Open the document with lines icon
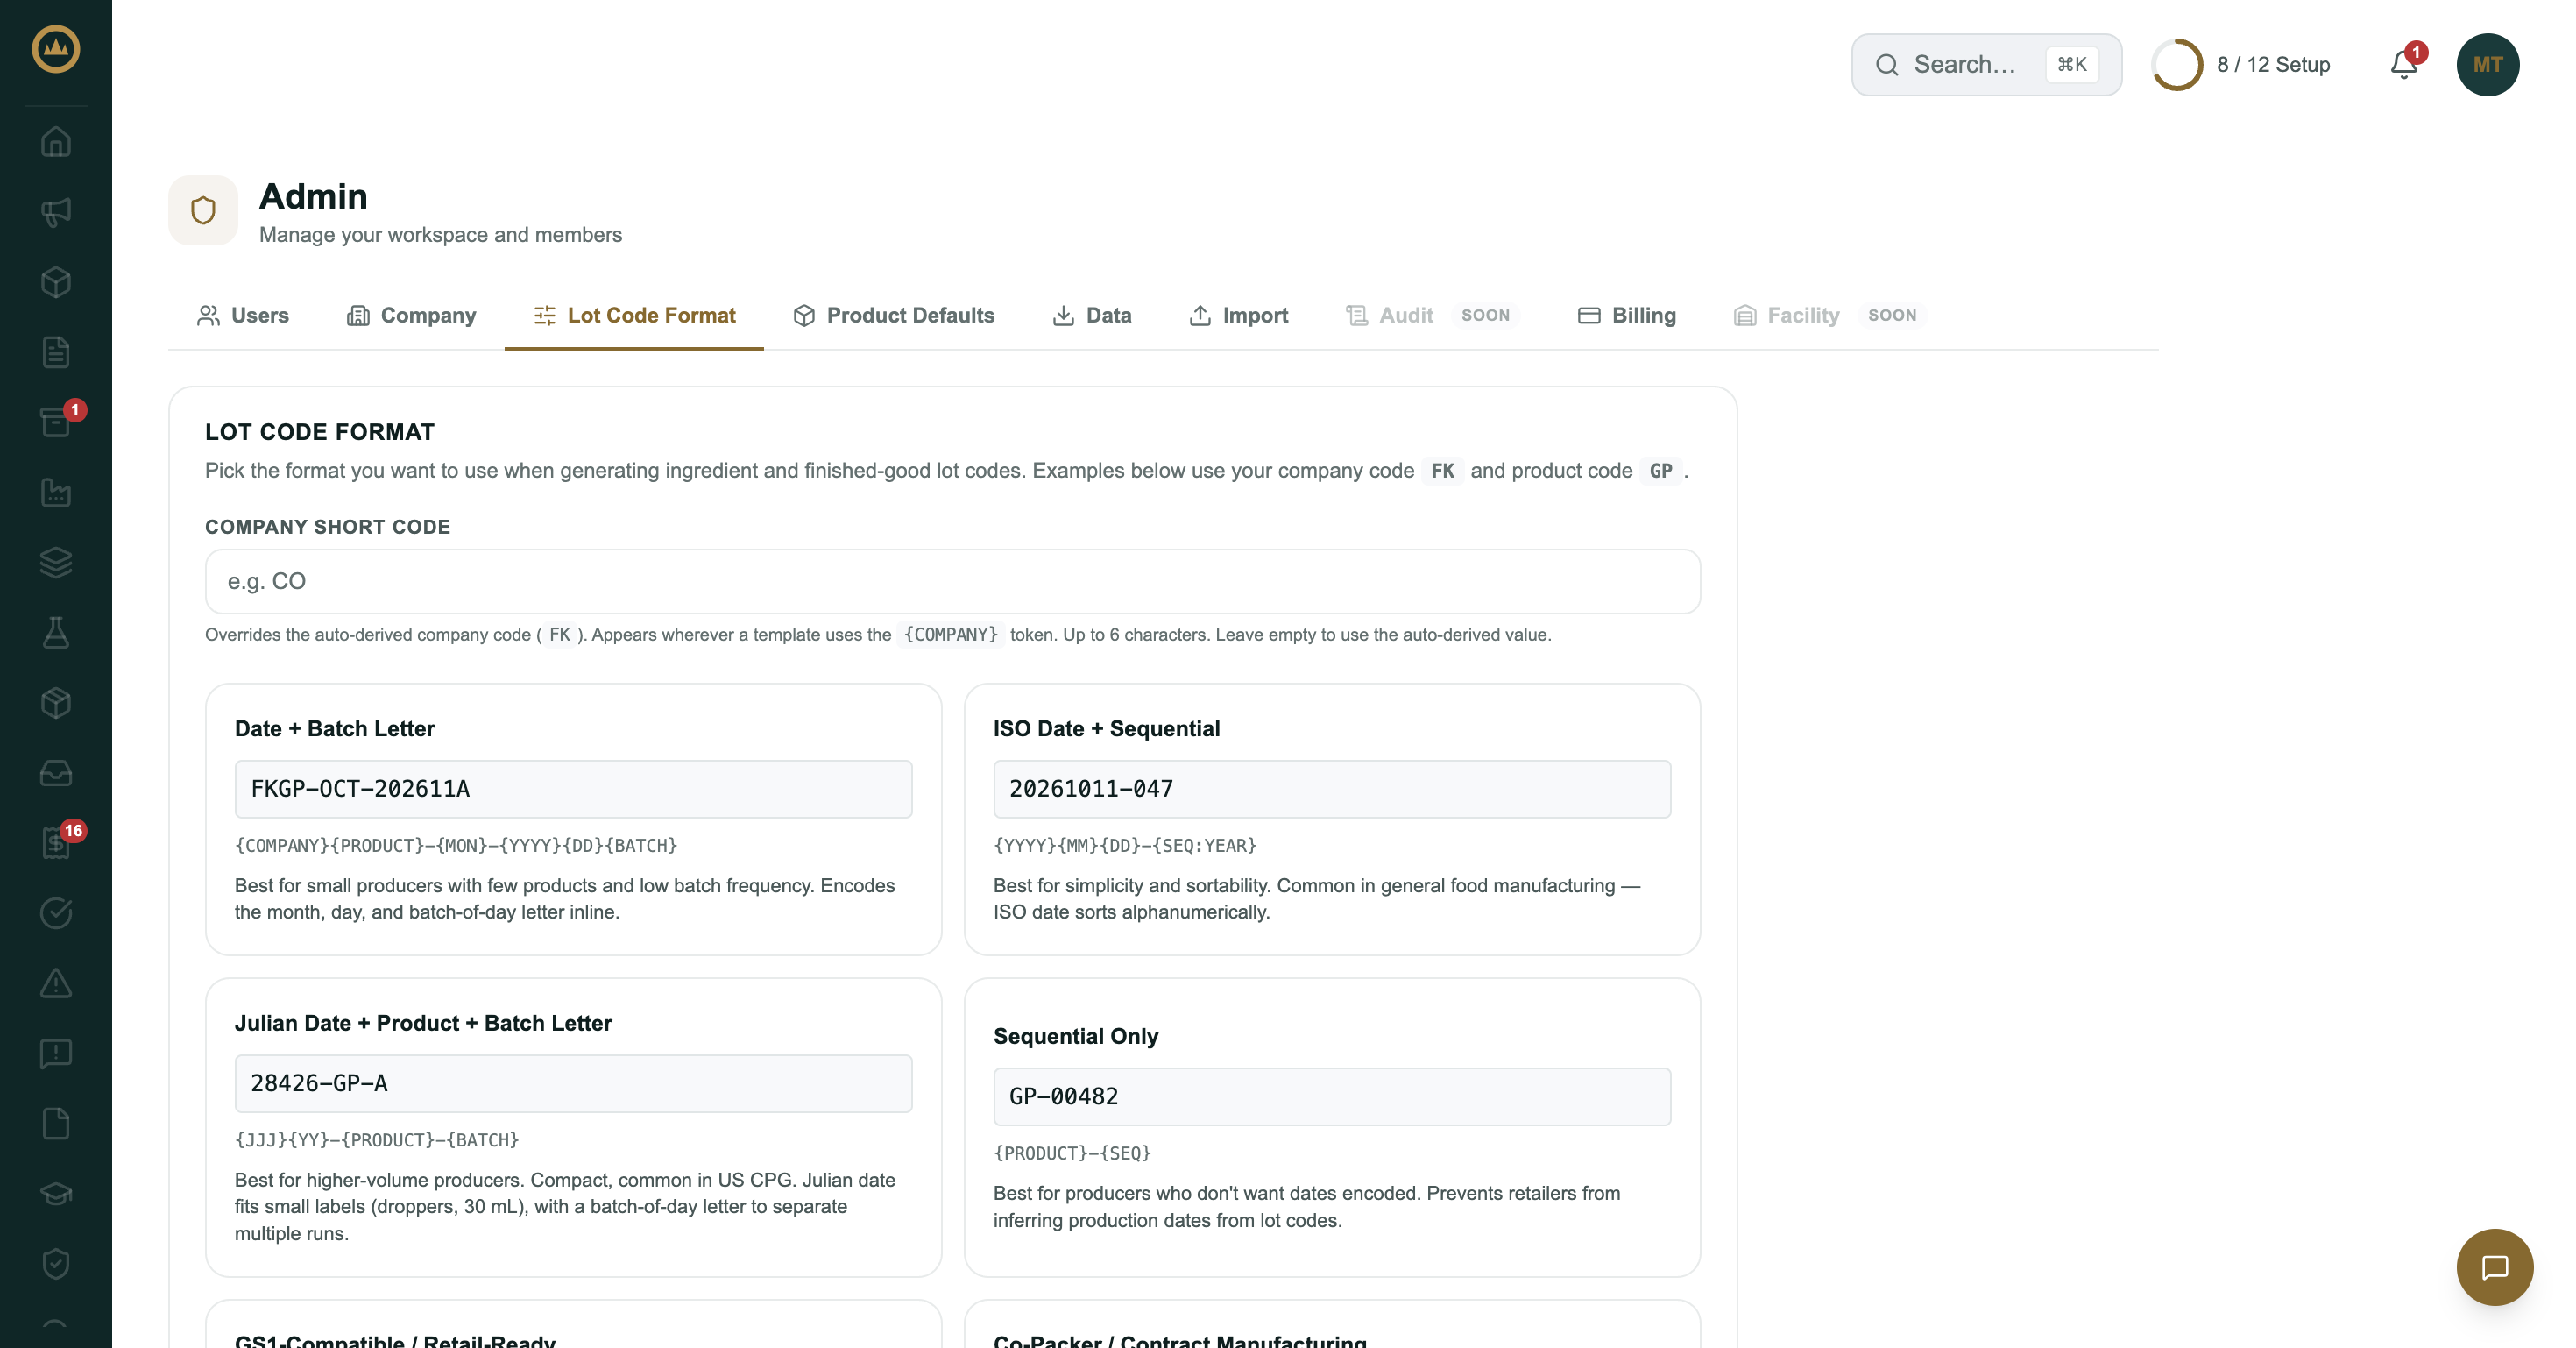2576x1348 pixels. (56, 352)
